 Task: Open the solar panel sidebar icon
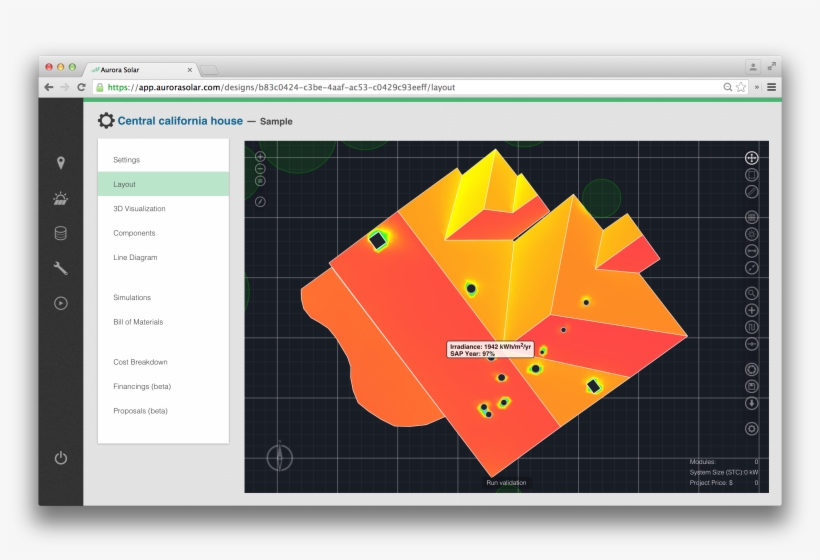click(60, 198)
